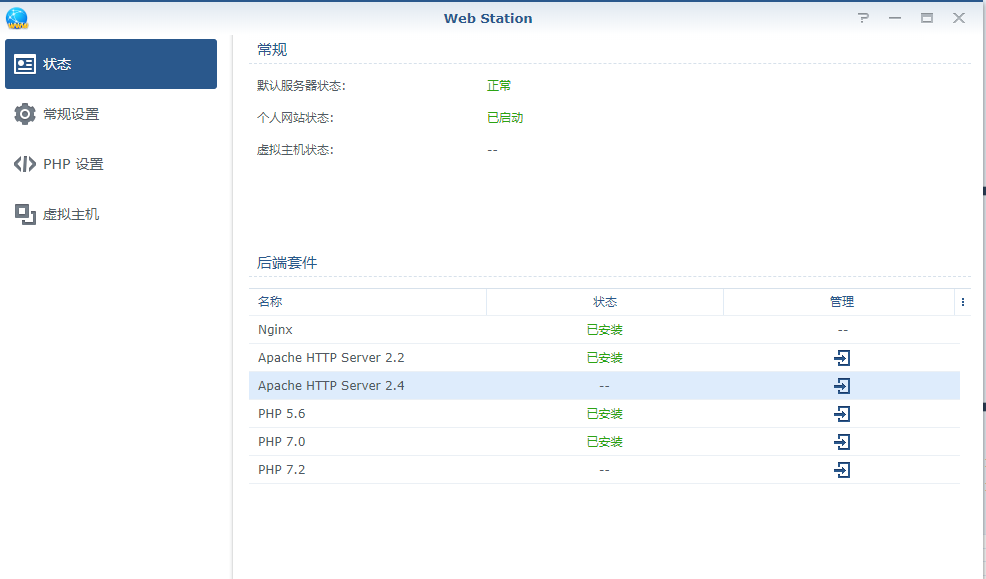Click 已安装 status for PHP 7.0

pos(604,442)
